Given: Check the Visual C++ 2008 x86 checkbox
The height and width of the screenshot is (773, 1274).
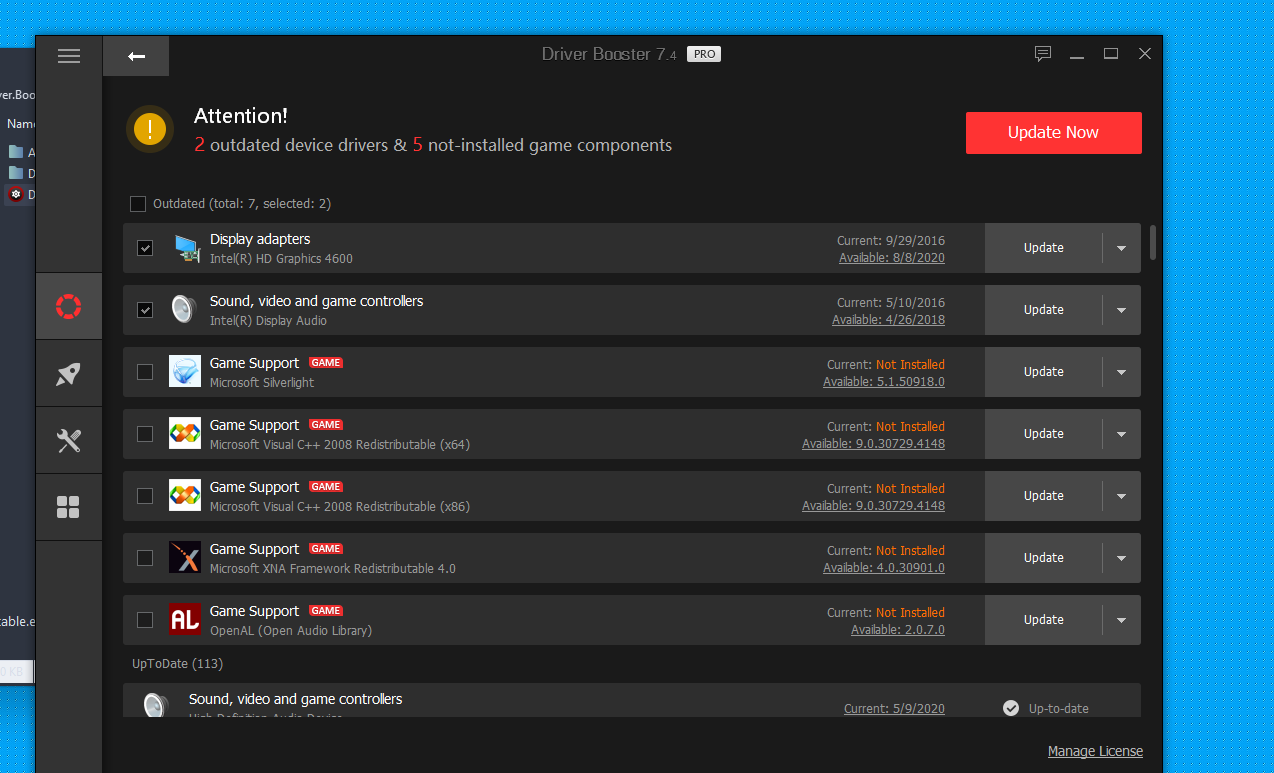Looking at the screenshot, I should coord(145,496).
